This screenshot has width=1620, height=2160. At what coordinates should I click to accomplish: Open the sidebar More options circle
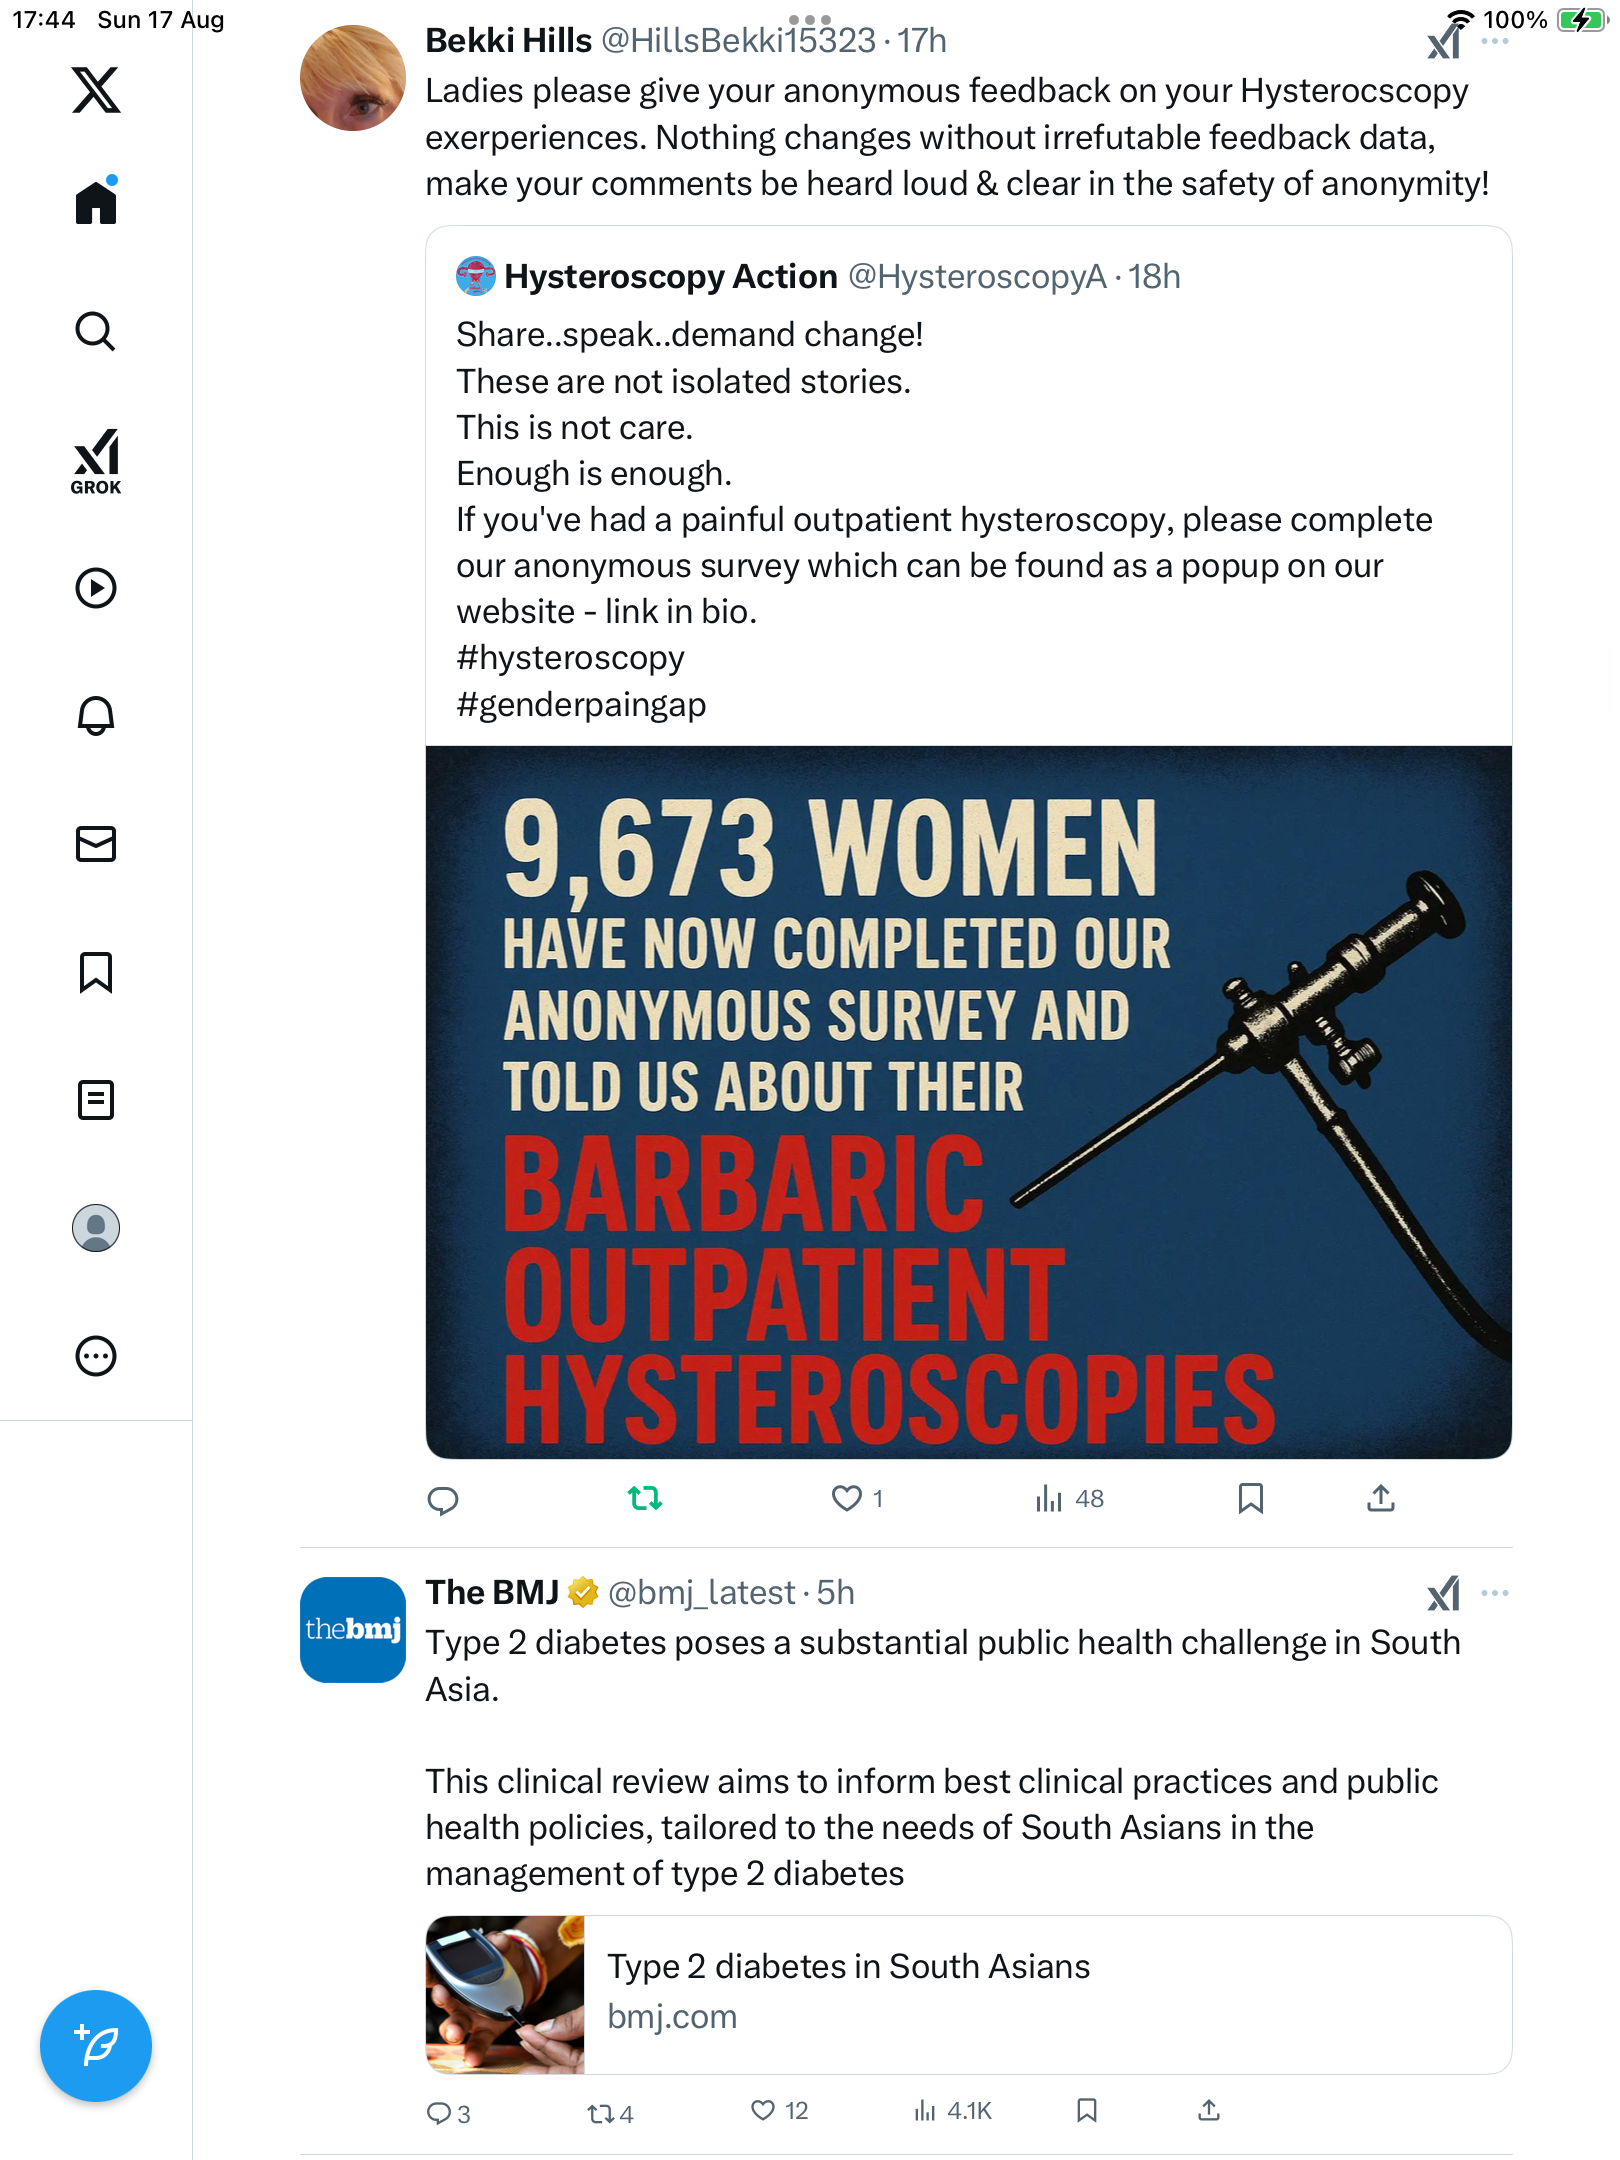tap(96, 1356)
